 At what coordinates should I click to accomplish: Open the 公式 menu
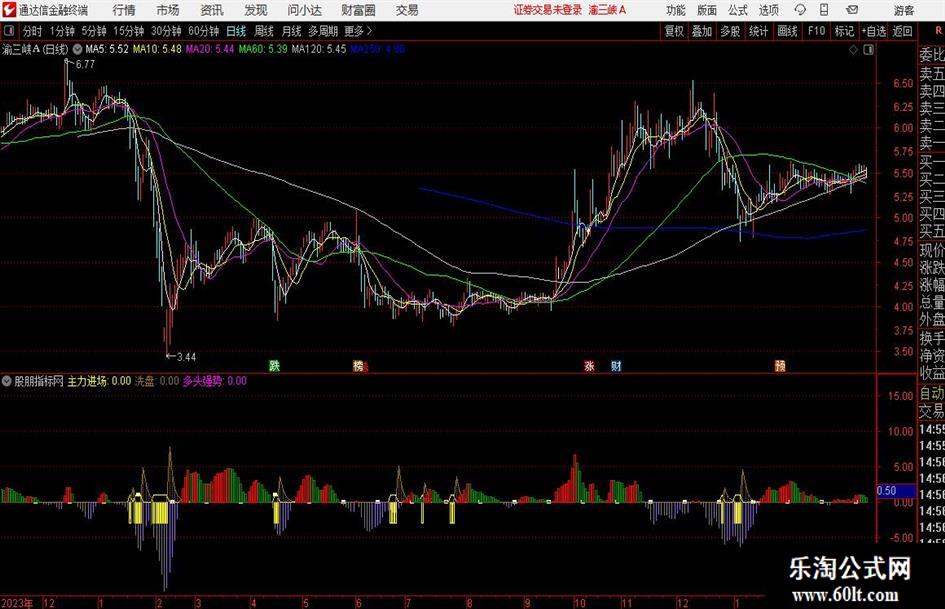(x=738, y=10)
